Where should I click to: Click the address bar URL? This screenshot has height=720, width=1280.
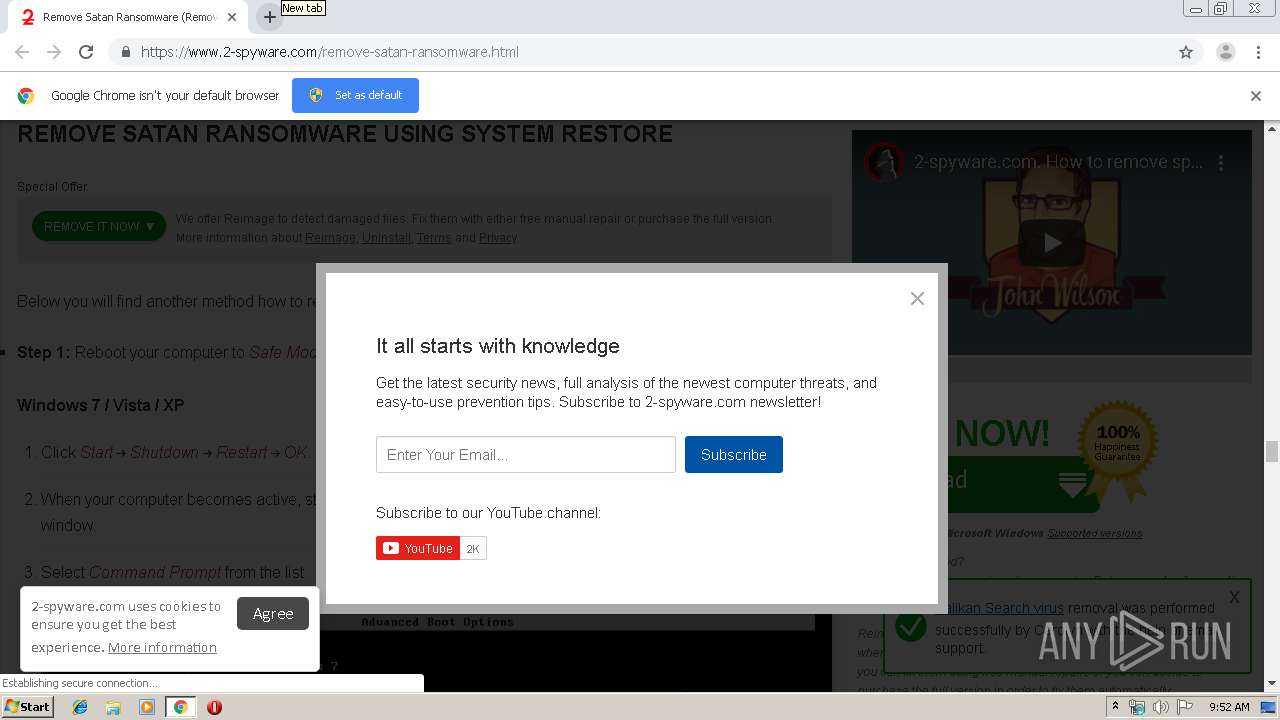330,52
